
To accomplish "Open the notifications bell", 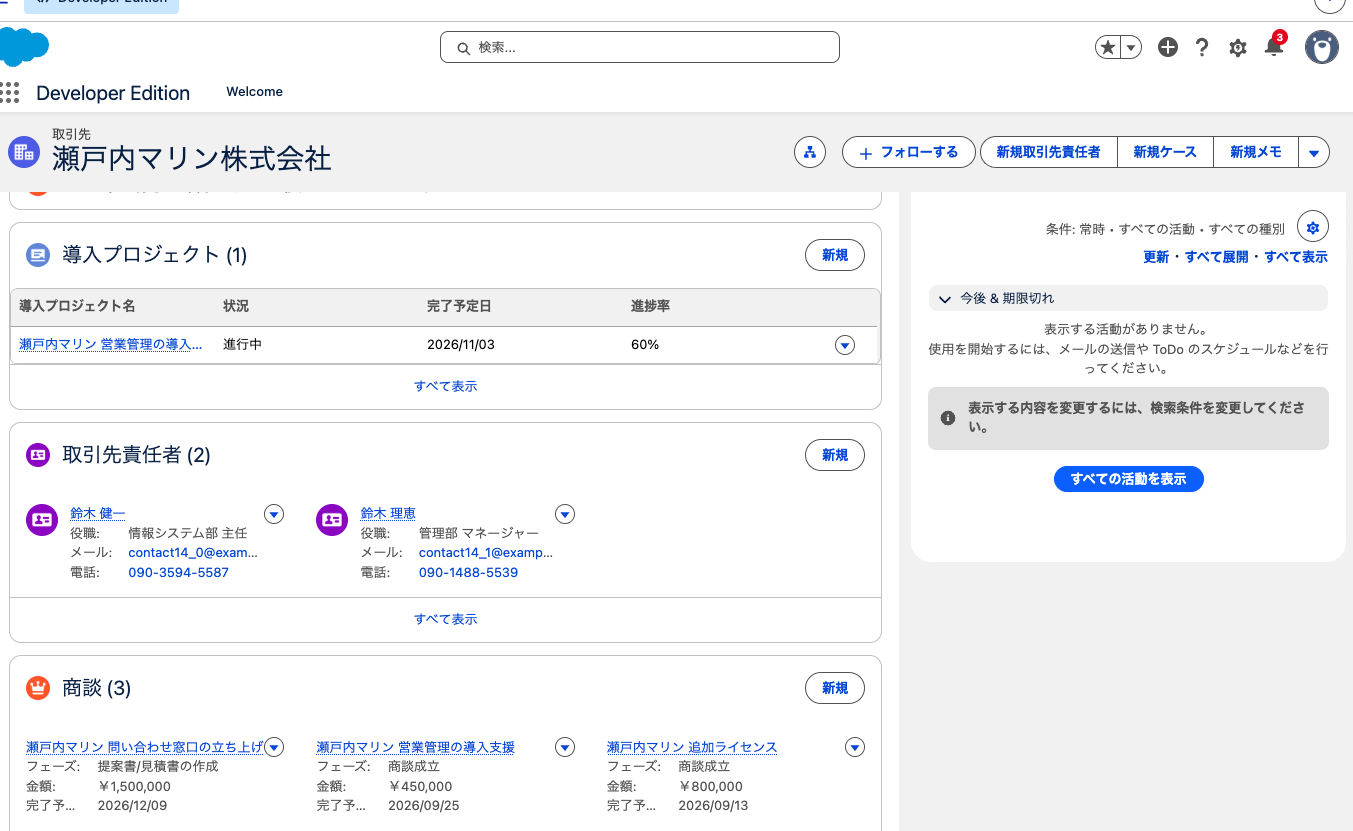I will (x=1273, y=47).
